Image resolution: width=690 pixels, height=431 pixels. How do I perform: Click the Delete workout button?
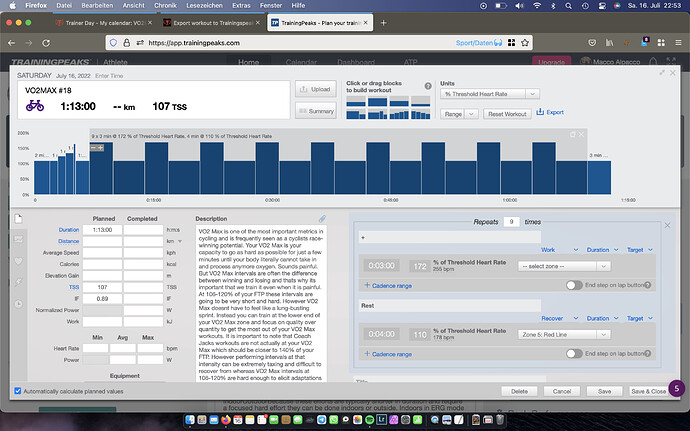519,391
